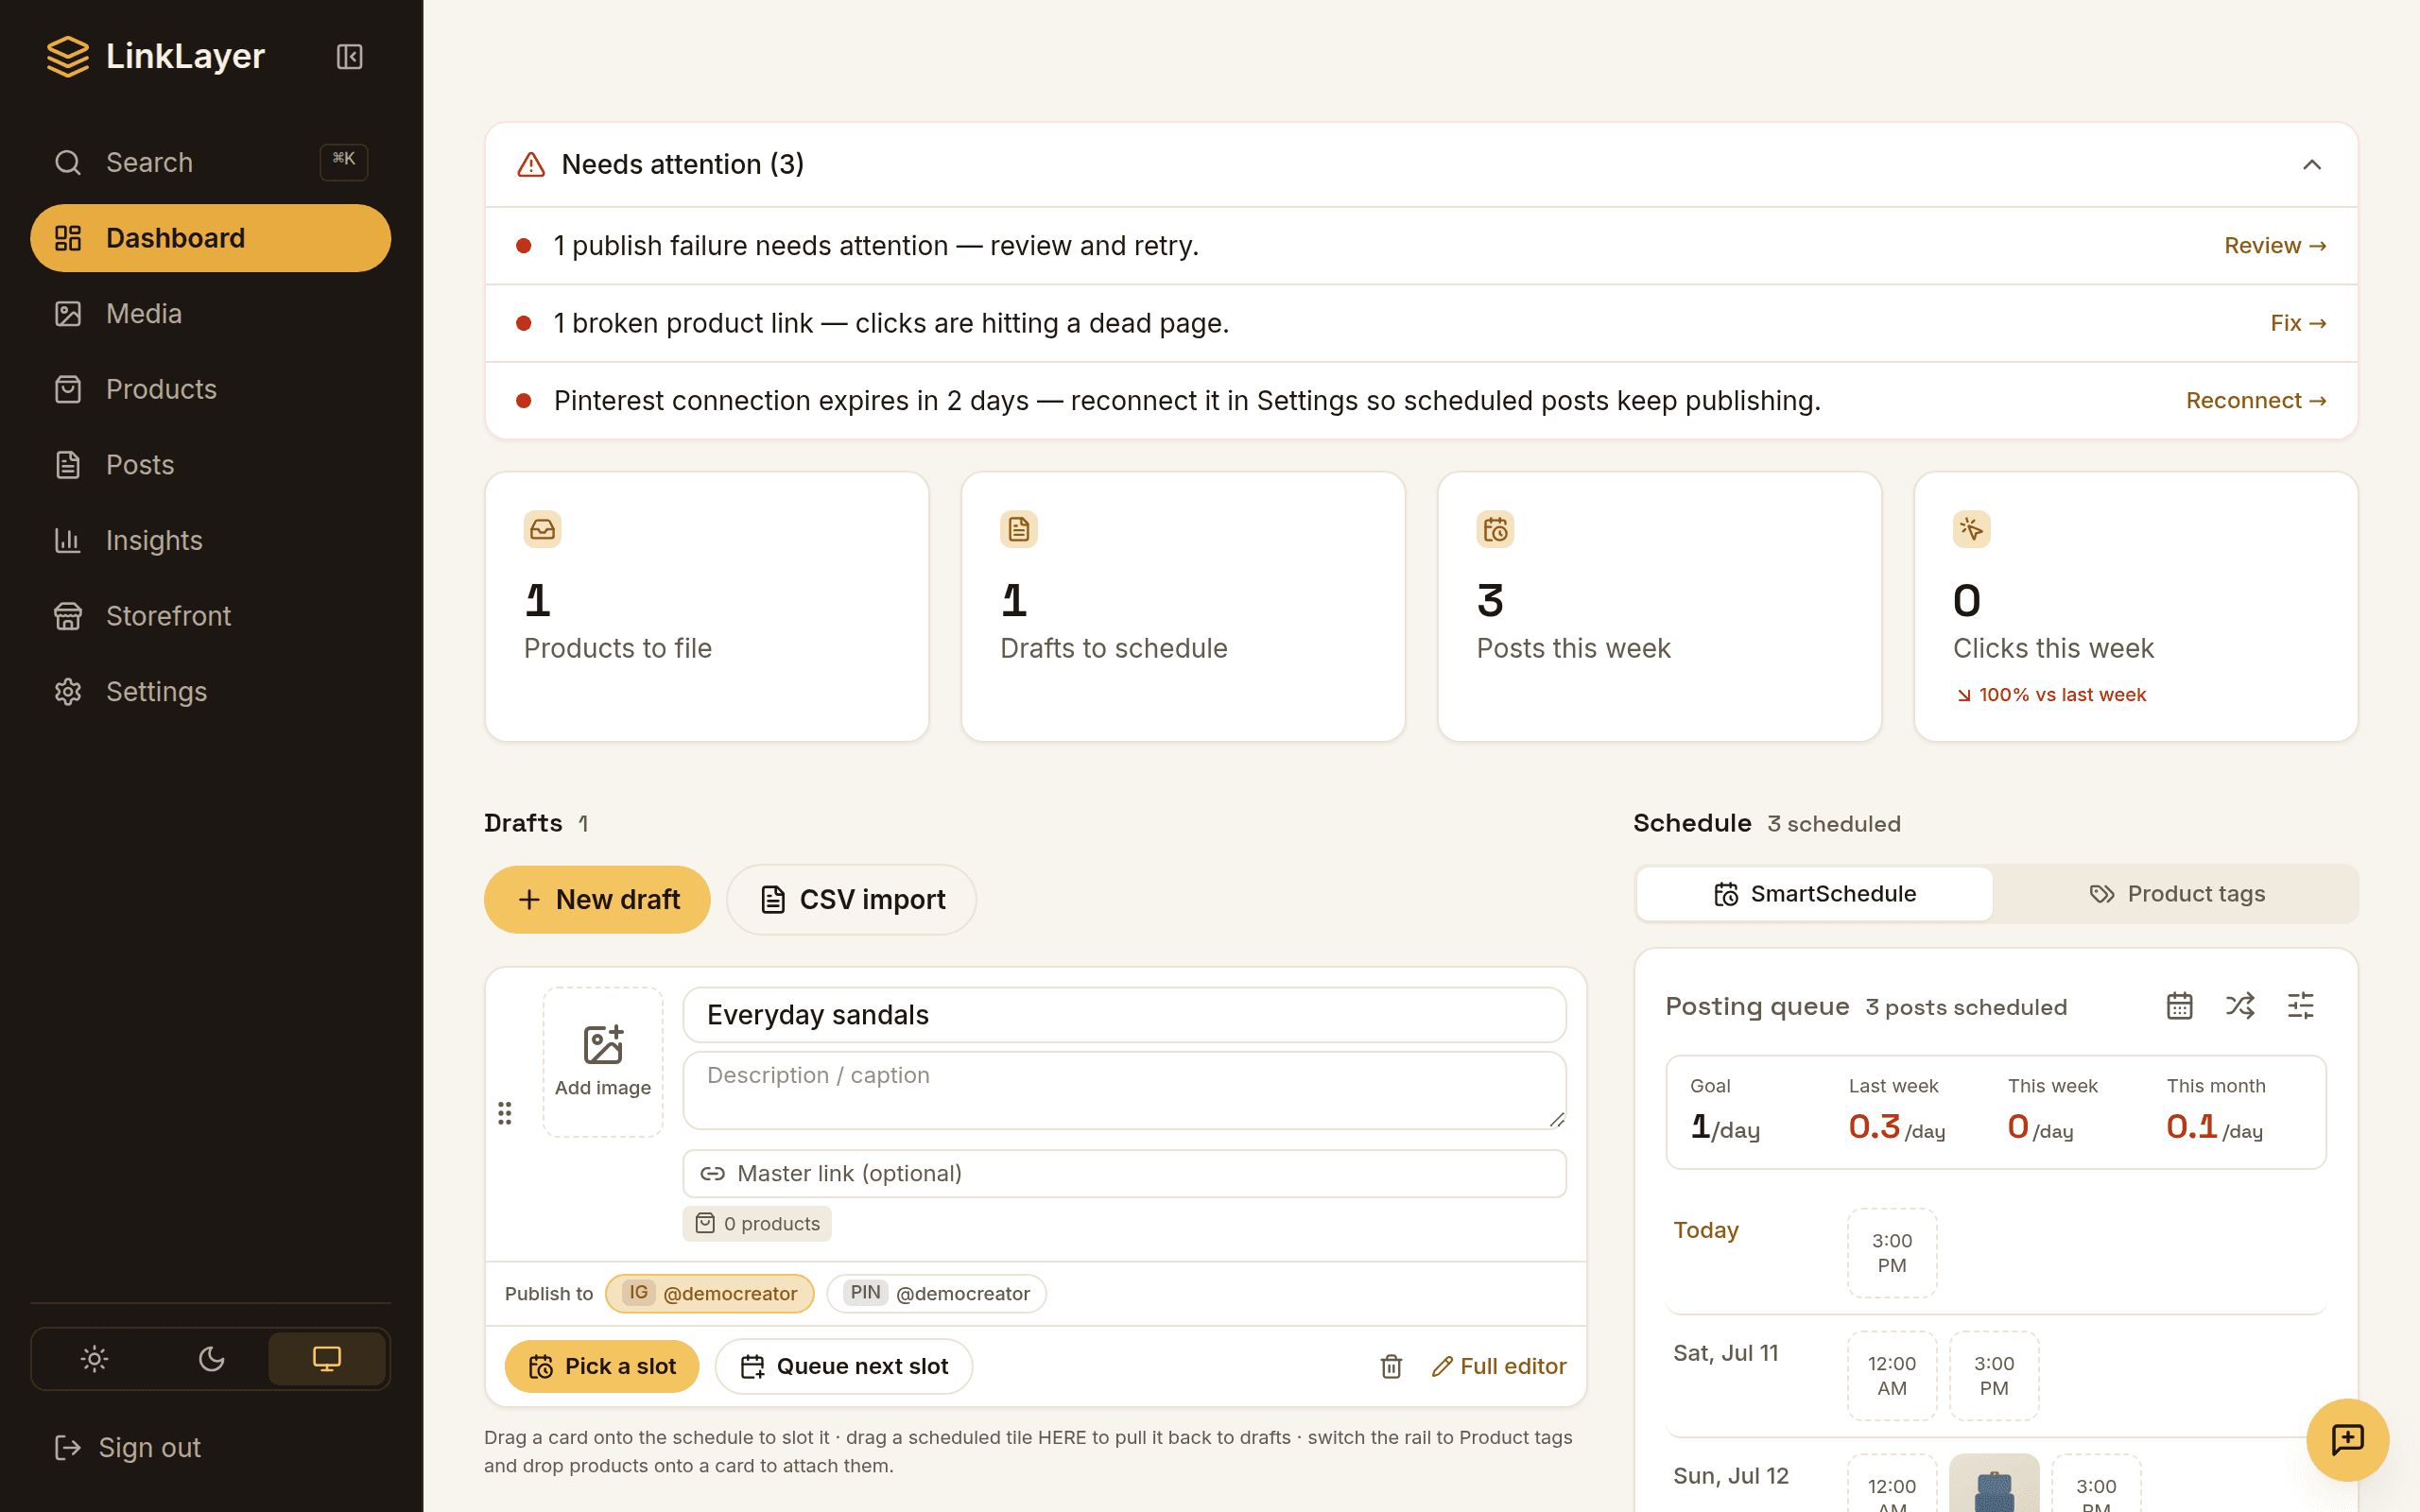Open the Products section

coord(210,389)
